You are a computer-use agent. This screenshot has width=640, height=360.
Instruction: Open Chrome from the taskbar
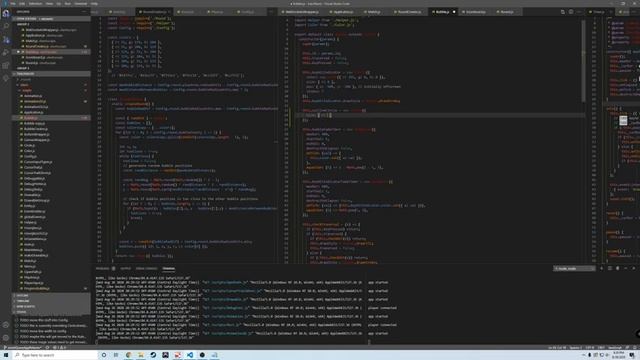coord(128,355)
